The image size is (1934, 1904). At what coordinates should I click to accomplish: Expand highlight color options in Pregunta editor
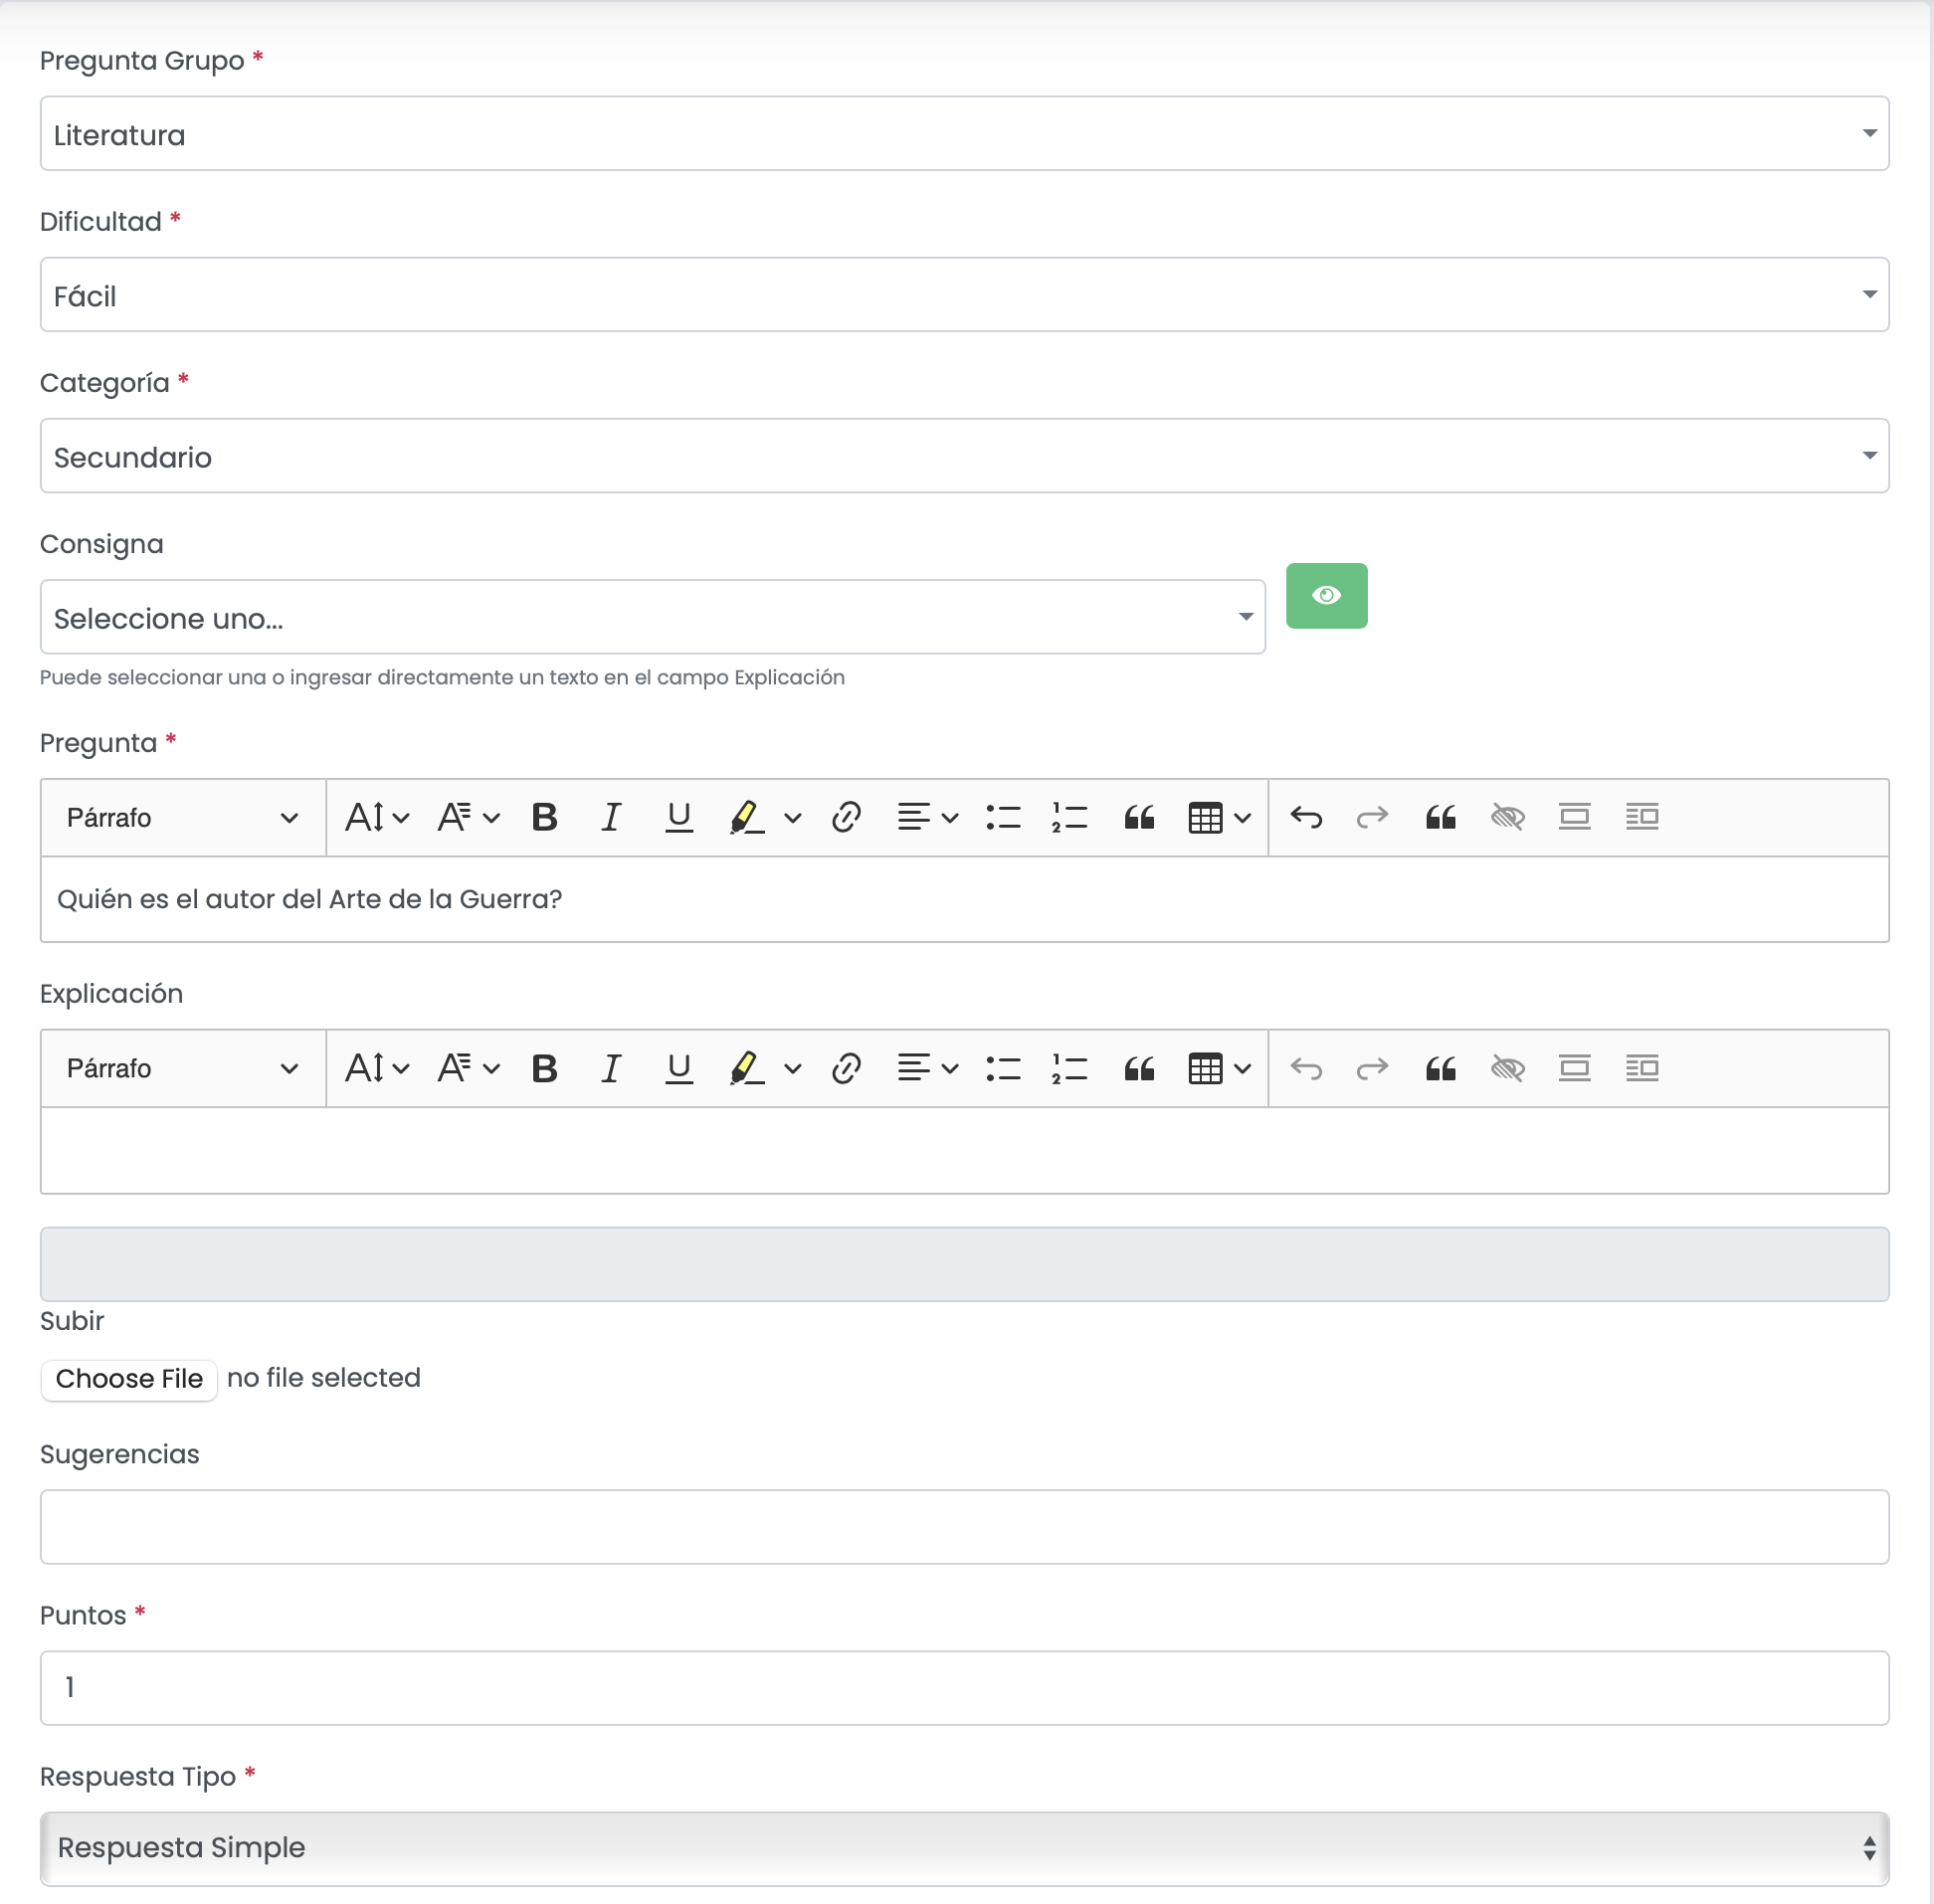pos(792,818)
